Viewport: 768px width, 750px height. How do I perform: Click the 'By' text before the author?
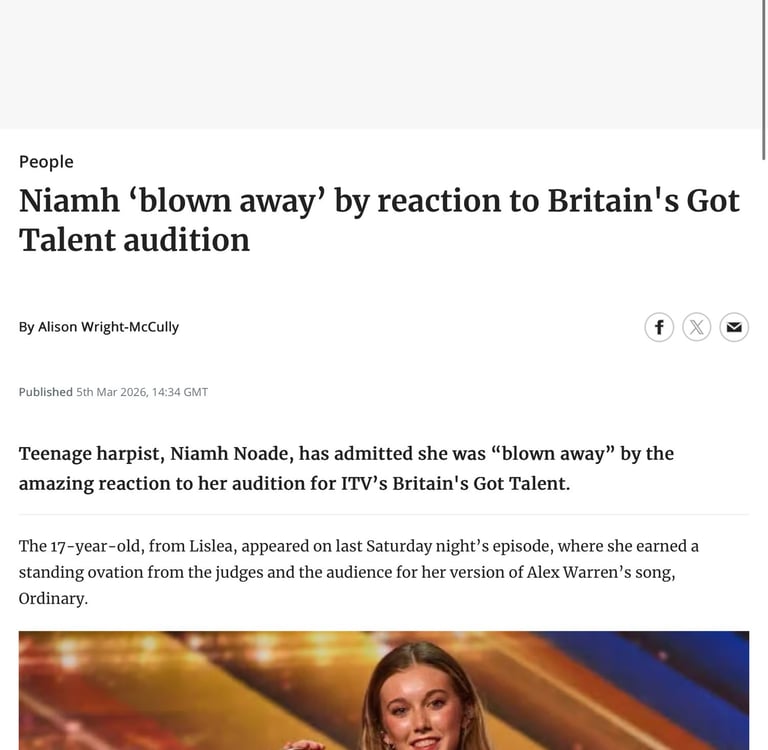pyautogui.click(x=26, y=327)
